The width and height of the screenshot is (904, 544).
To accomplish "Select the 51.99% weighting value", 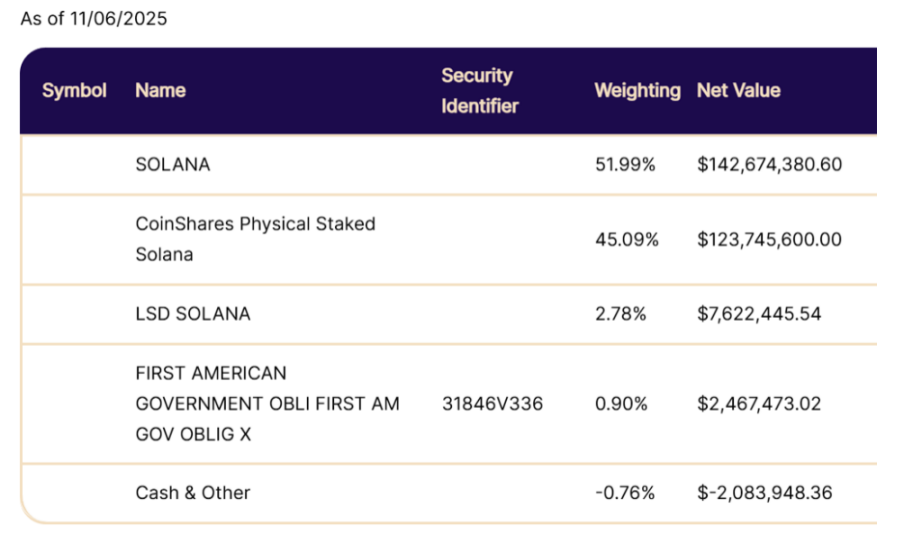I will click(625, 165).
